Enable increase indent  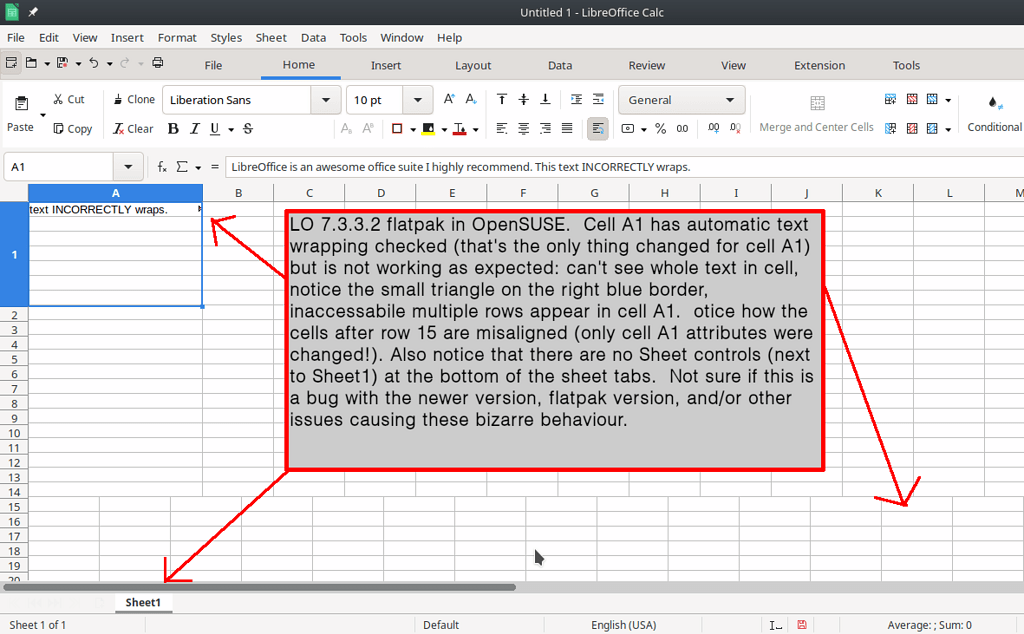click(x=575, y=99)
